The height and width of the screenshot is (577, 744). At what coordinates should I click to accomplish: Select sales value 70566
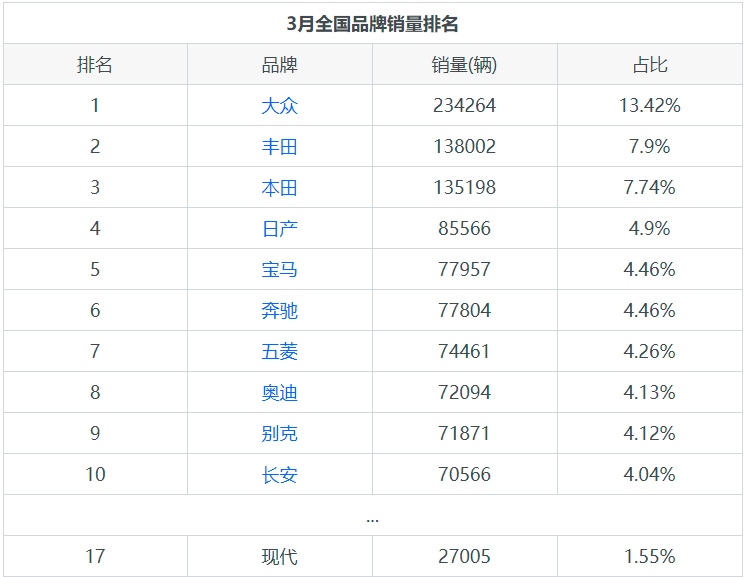click(x=465, y=475)
